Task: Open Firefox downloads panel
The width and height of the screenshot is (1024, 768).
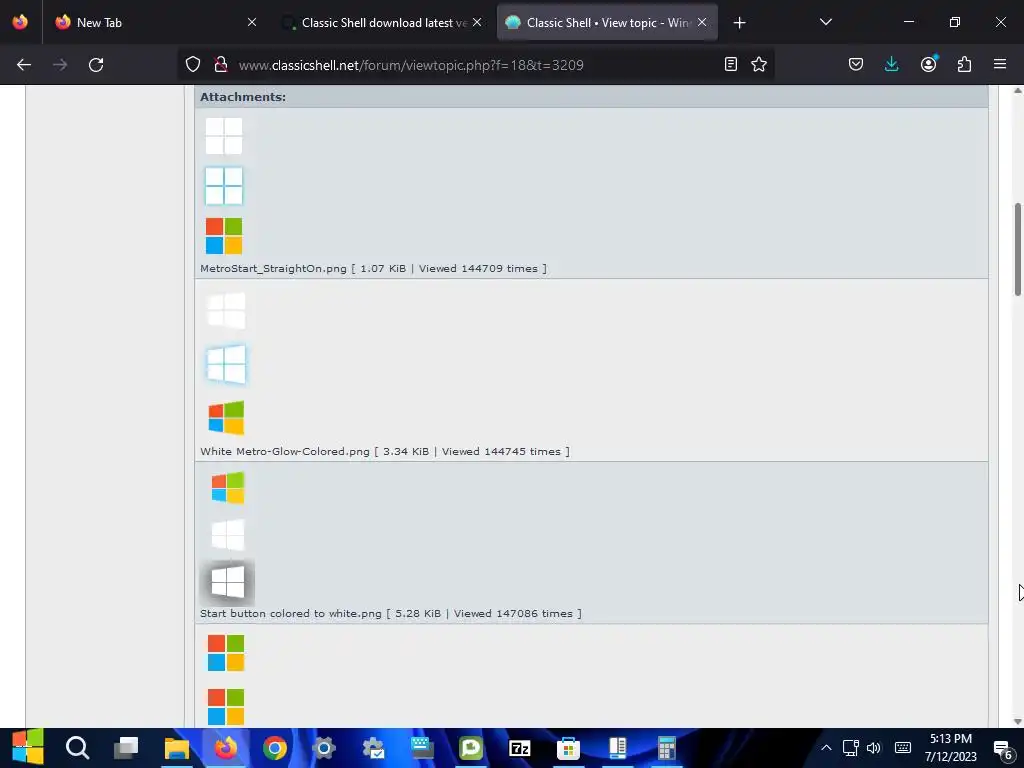Action: [x=891, y=64]
